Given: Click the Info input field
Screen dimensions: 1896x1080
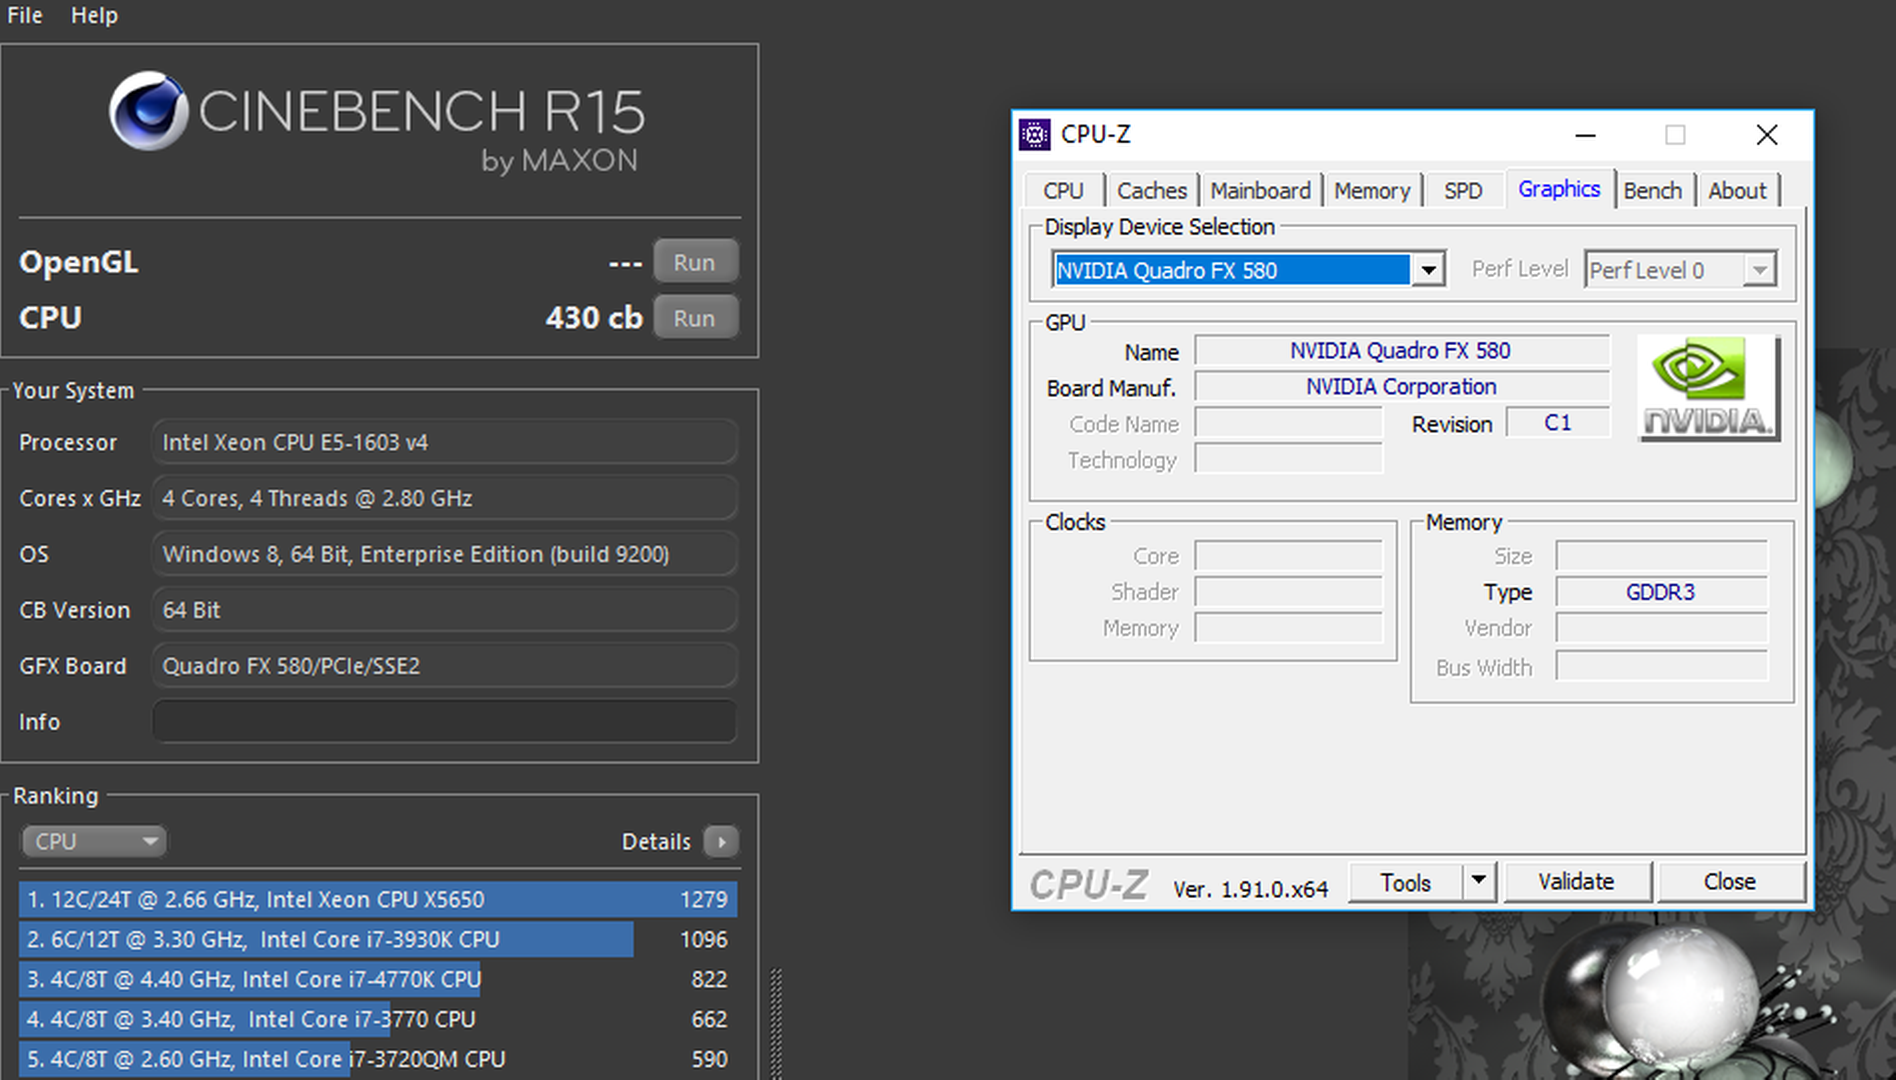Looking at the screenshot, I should coord(445,722).
